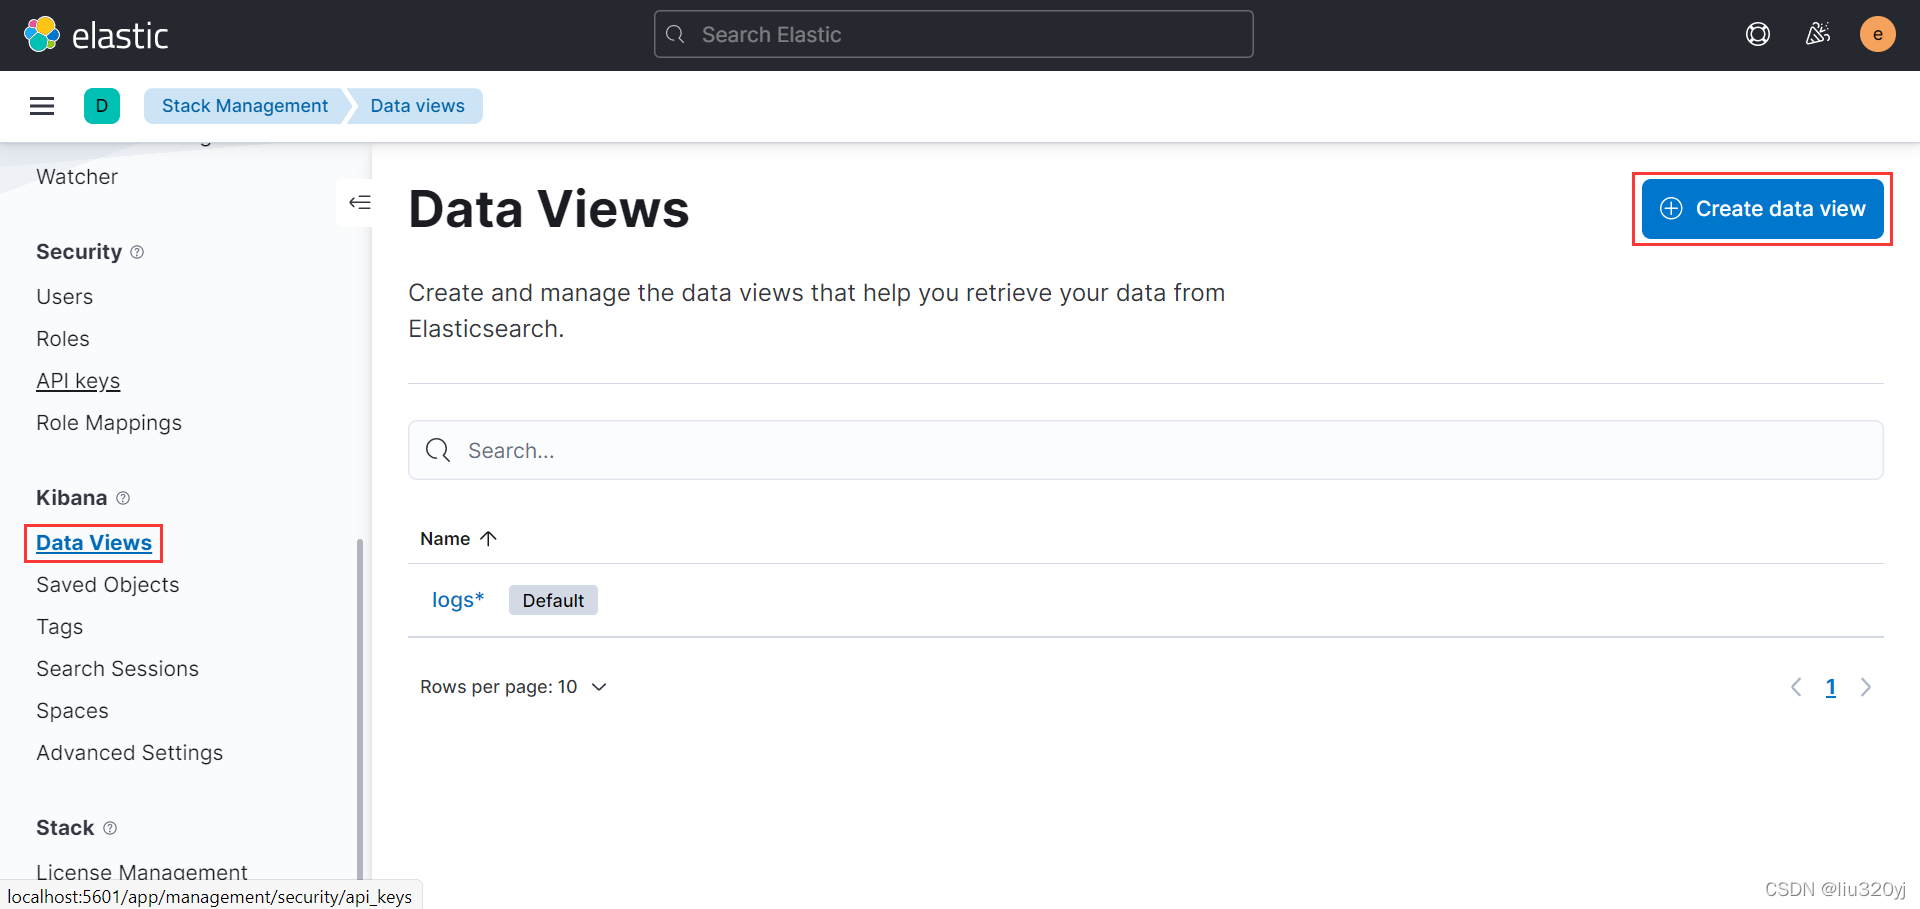Open the logs* data view
This screenshot has height=909, width=1920.
click(x=458, y=600)
